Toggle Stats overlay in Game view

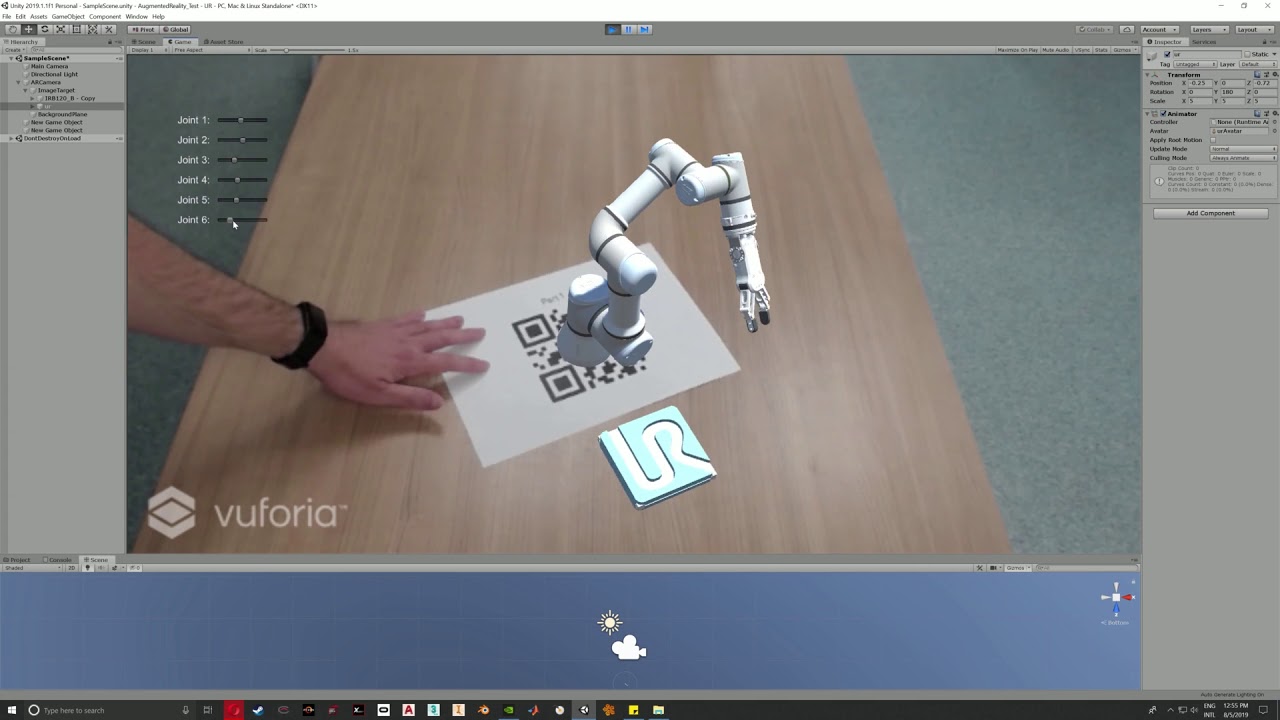click(x=1101, y=50)
